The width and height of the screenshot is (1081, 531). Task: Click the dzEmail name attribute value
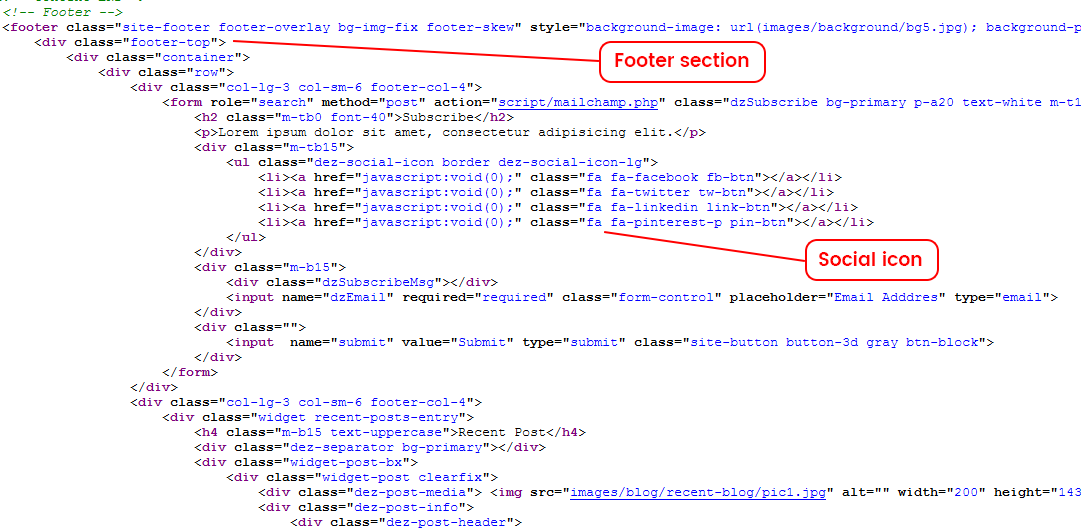pos(354,297)
